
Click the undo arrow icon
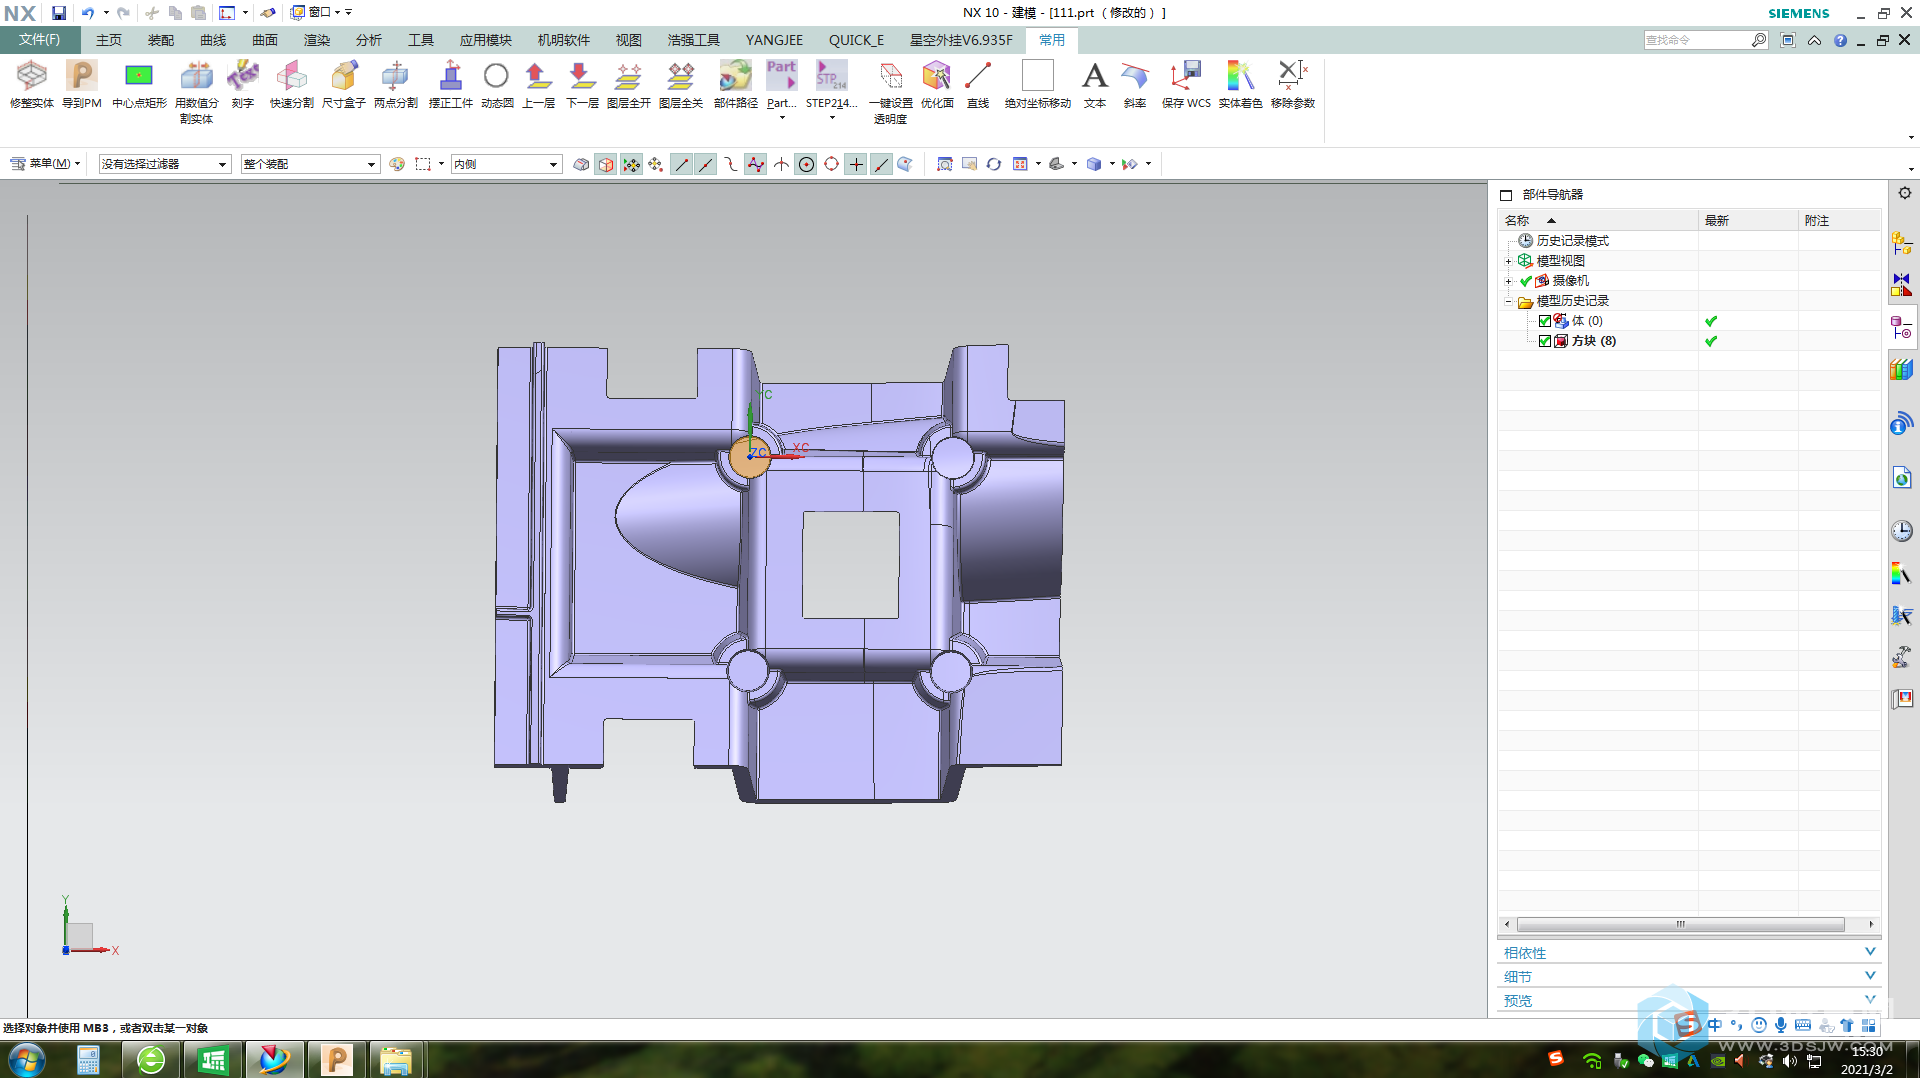click(x=88, y=13)
